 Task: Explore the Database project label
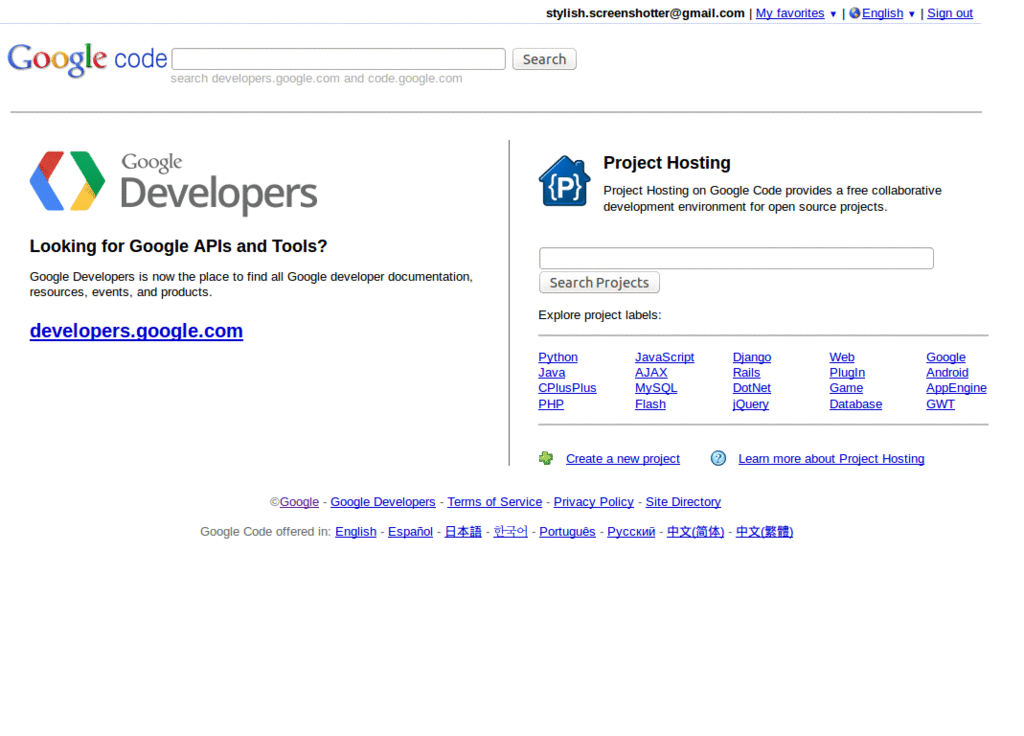[x=856, y=404]
